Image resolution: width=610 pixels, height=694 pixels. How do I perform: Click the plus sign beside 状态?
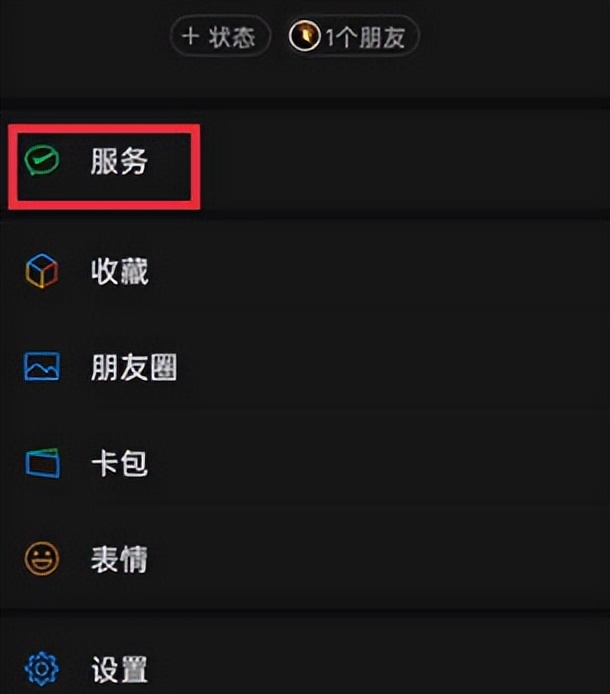[191, 36]
